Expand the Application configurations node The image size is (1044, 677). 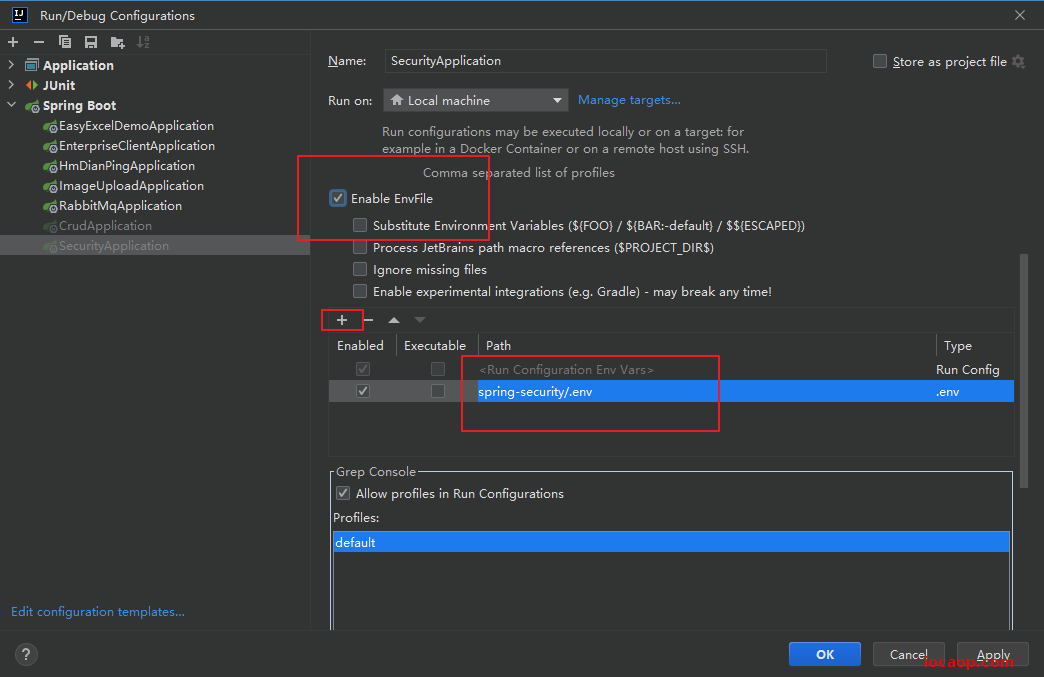(11, 65)
